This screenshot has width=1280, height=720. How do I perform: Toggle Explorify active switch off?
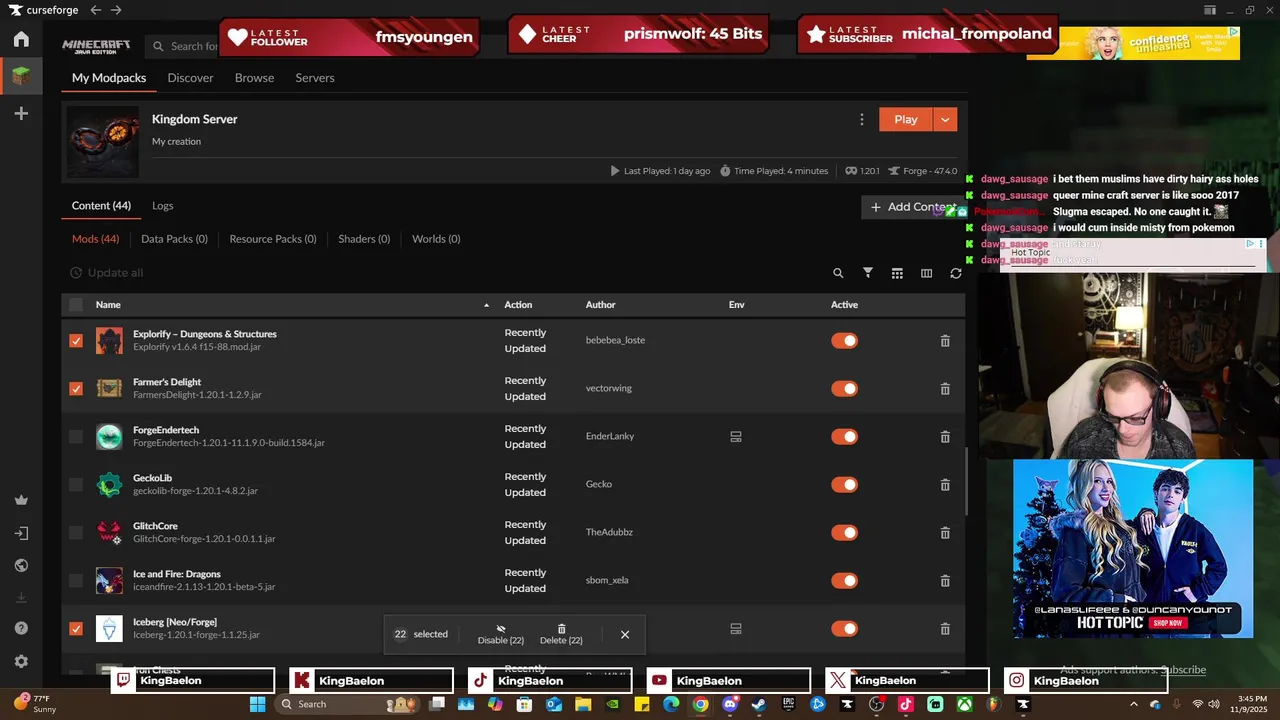[845, 341]
